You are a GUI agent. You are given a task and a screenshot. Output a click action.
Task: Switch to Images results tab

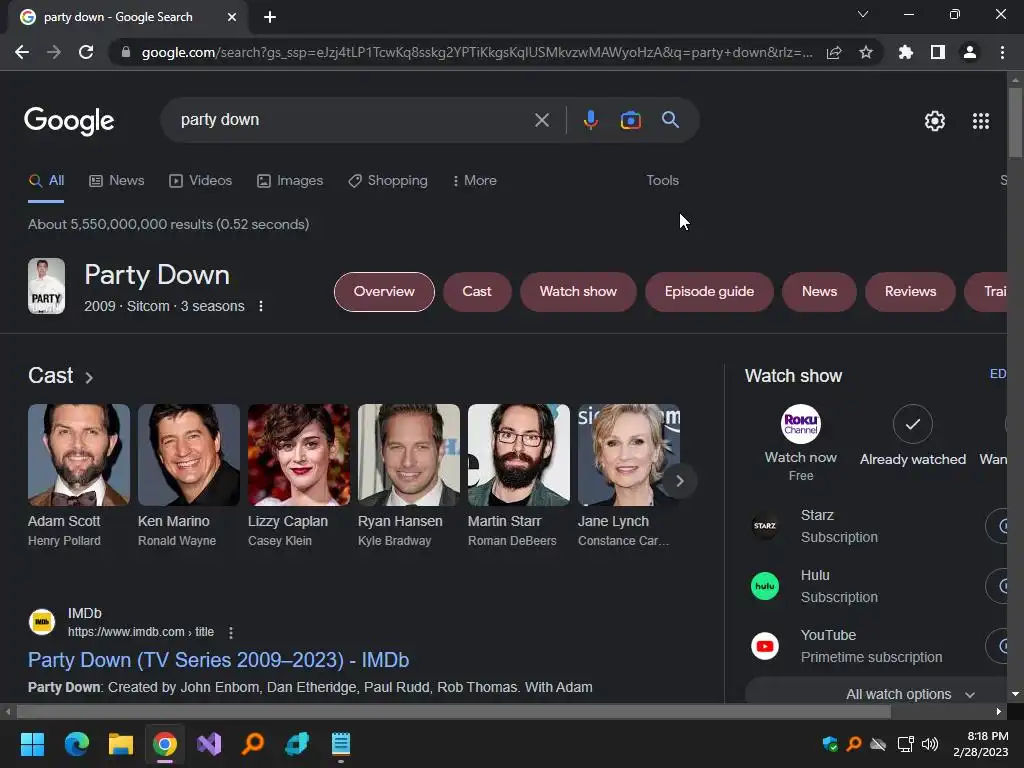click(290, 181)
